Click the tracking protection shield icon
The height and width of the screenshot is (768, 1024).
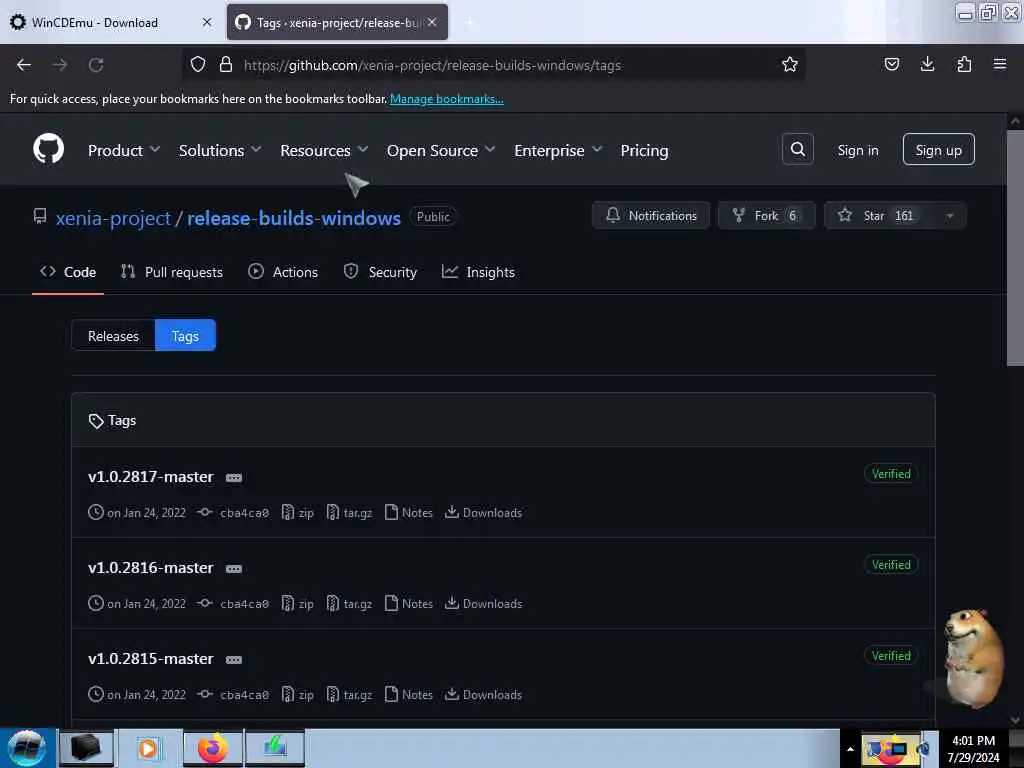(198, 64)
